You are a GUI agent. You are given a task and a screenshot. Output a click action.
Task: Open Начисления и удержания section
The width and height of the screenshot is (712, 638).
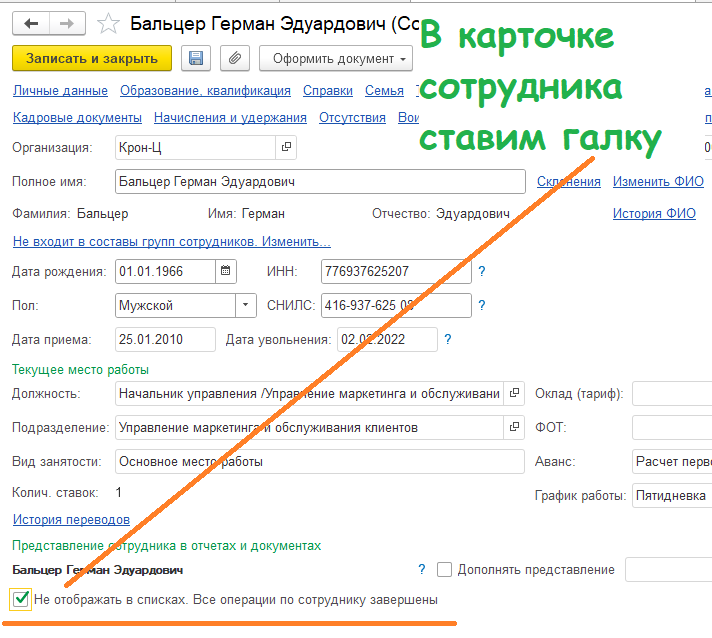point(230,118)
